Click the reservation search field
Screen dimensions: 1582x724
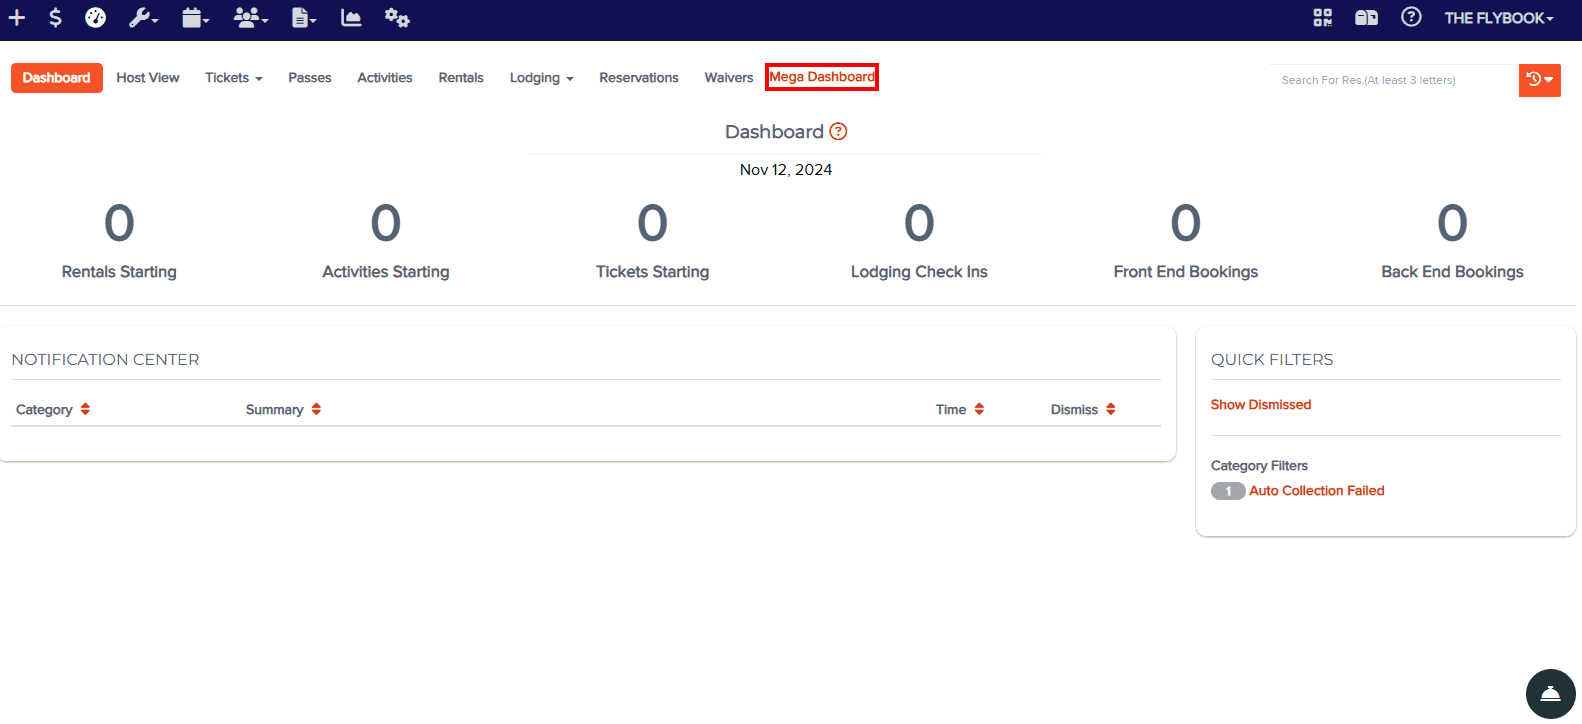point(1394,80)
